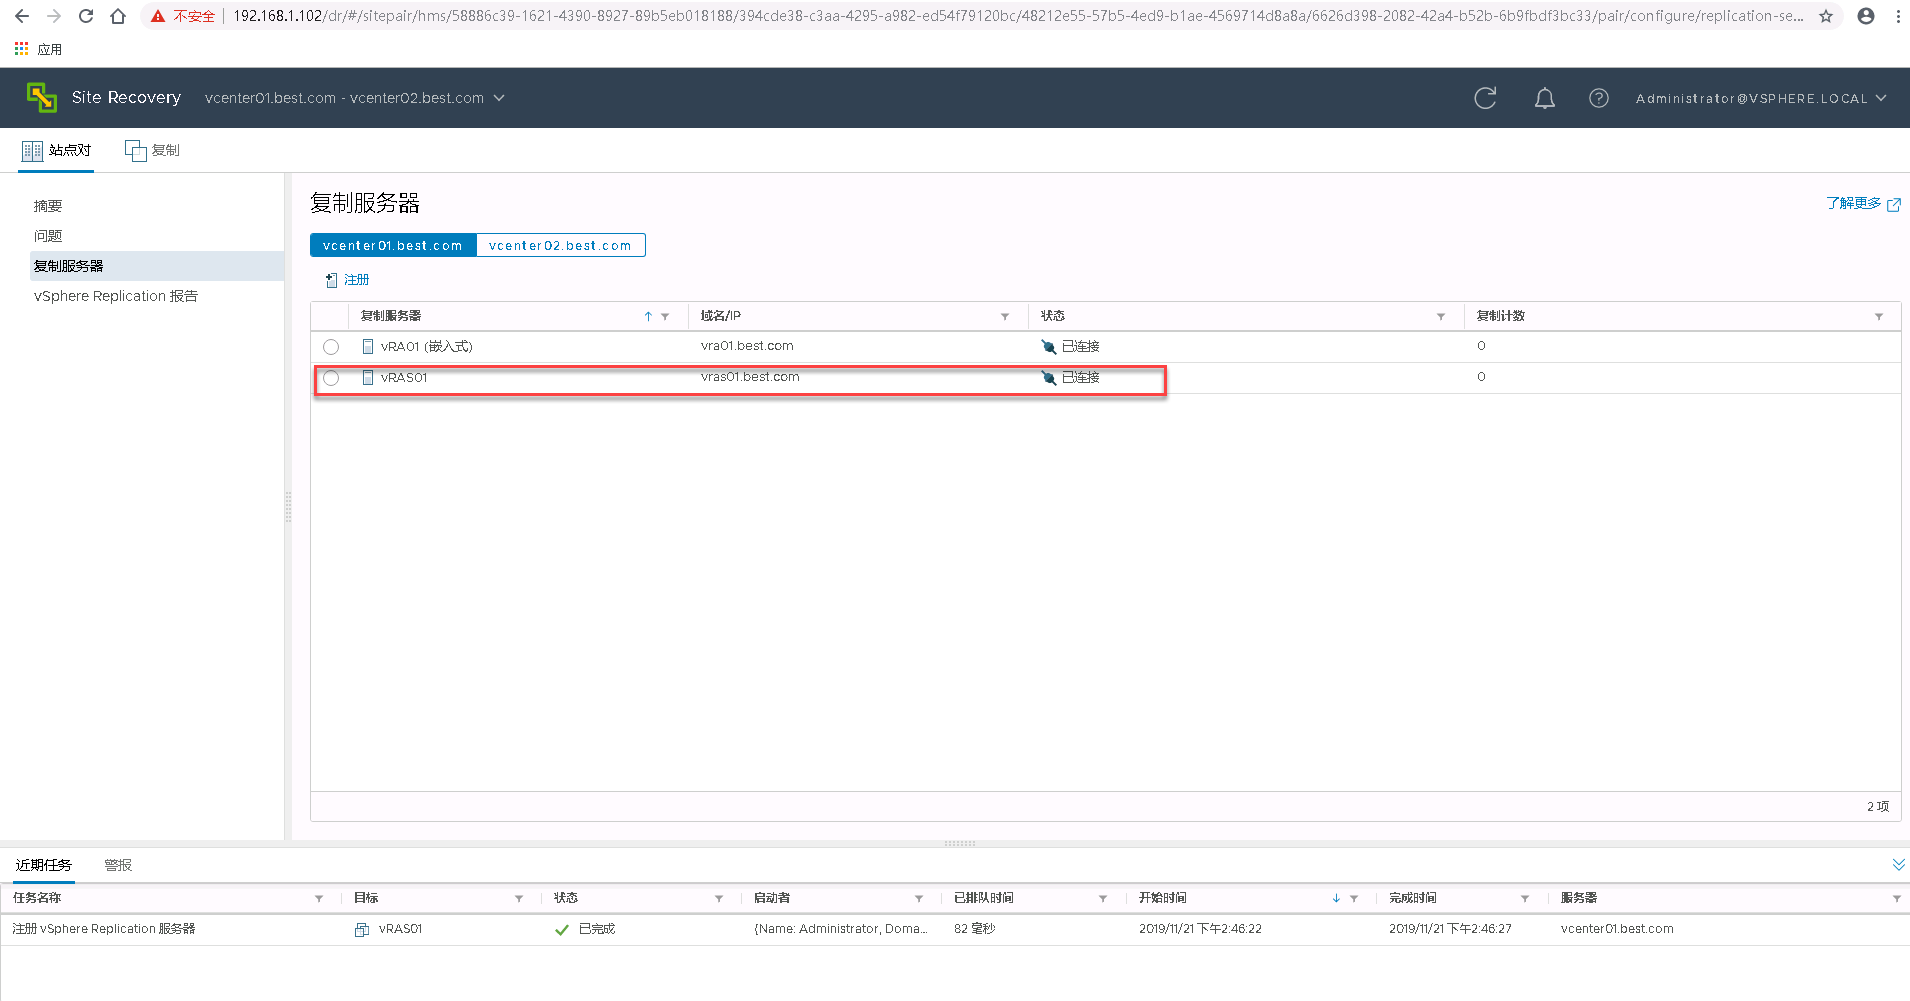The height and width of the screenshot is (1001, 1910).
Task: Click the server icon next to vRA01
Action: click(368, 346)
